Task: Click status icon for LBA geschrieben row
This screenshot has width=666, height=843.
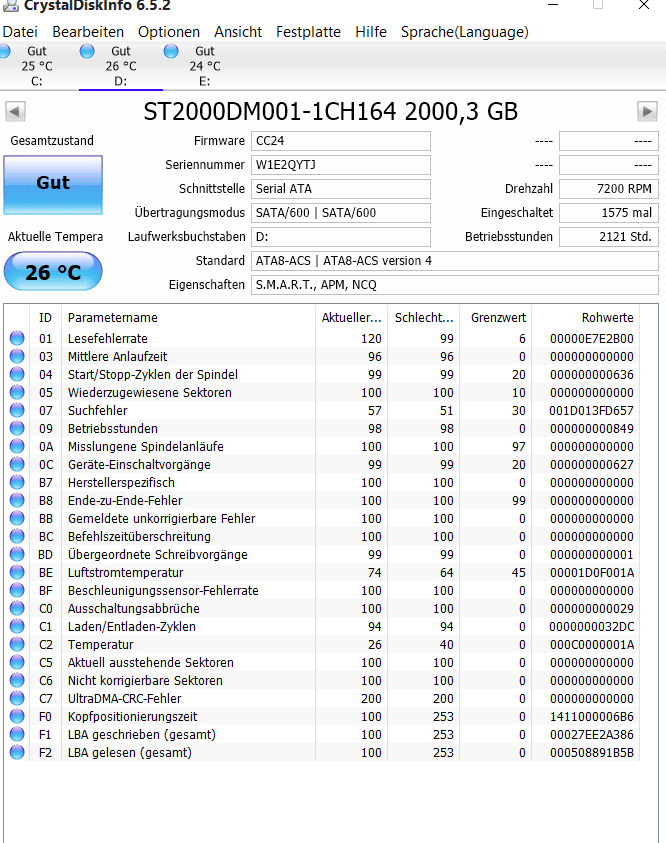Action: pos(17,734)
